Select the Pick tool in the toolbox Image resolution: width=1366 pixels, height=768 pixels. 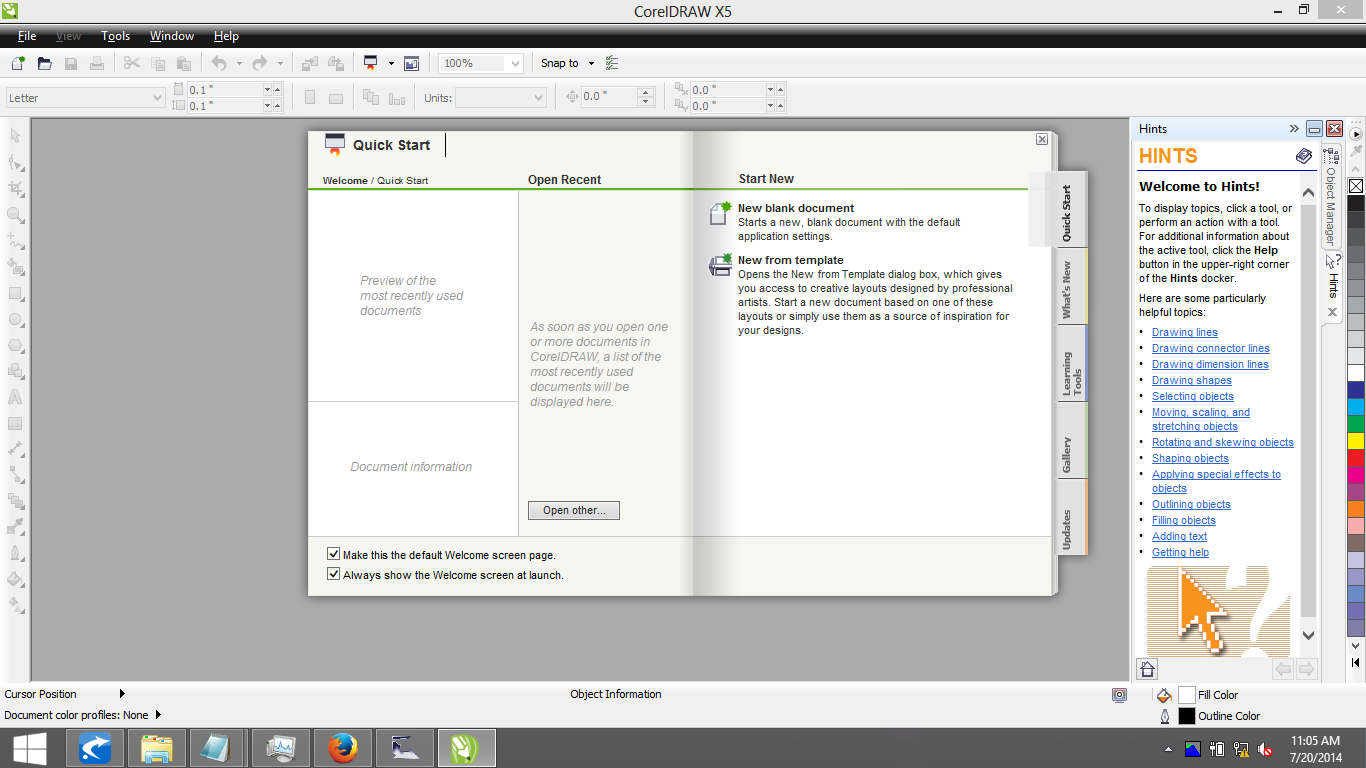[x=15, y=133]
